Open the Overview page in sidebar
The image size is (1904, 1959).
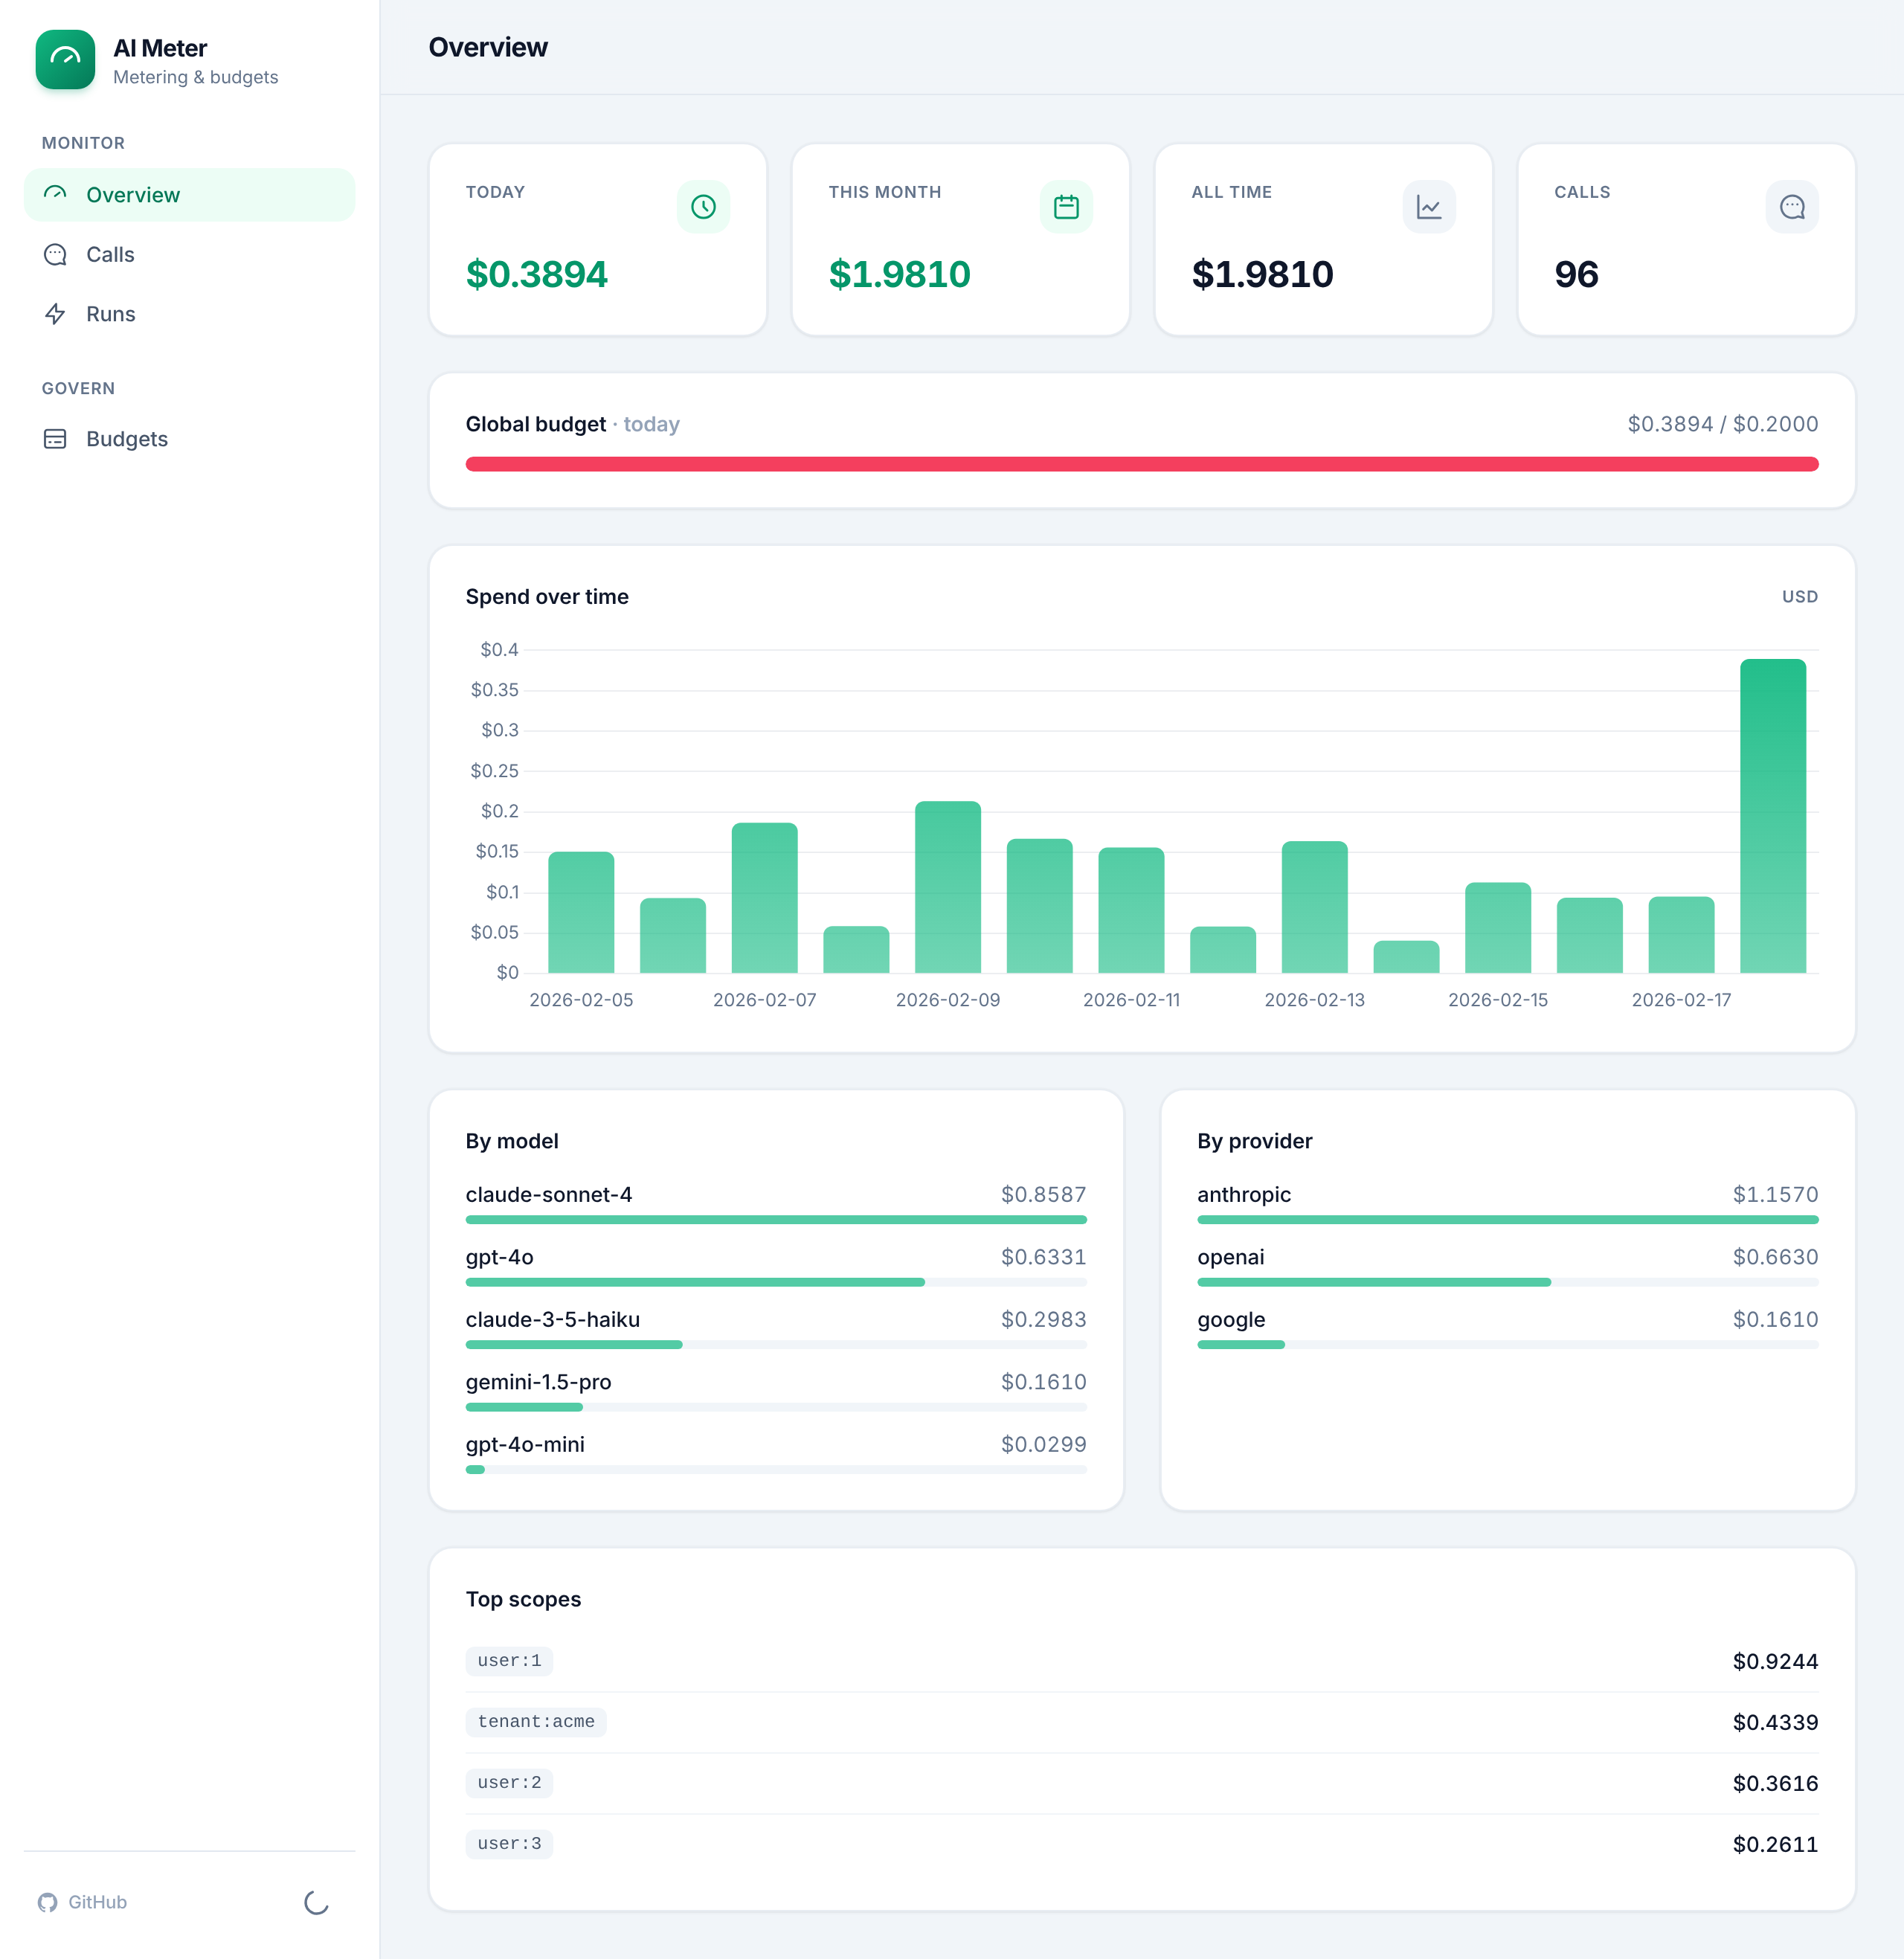point(190,195)
